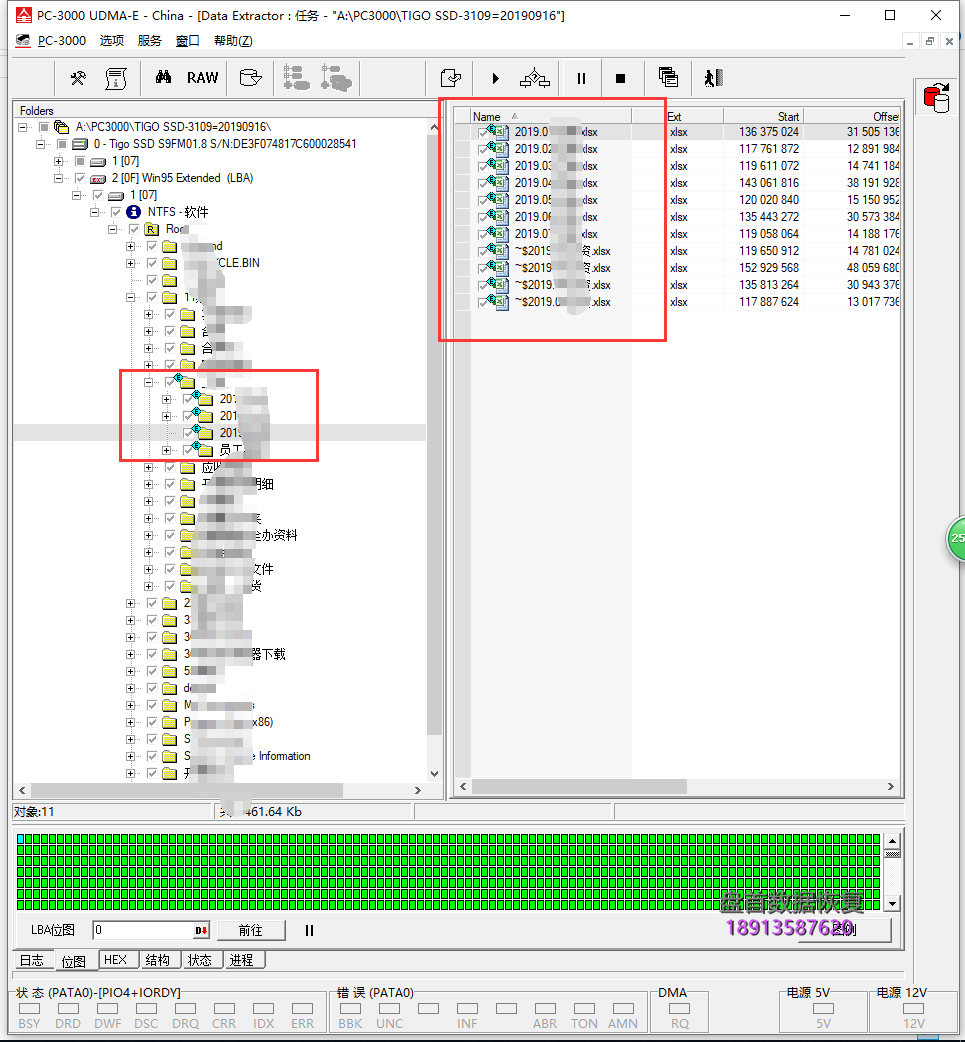Click the scroll/log document toolbar icon
The height and width of the screenshot is (1042, 965).
[116, 78]
